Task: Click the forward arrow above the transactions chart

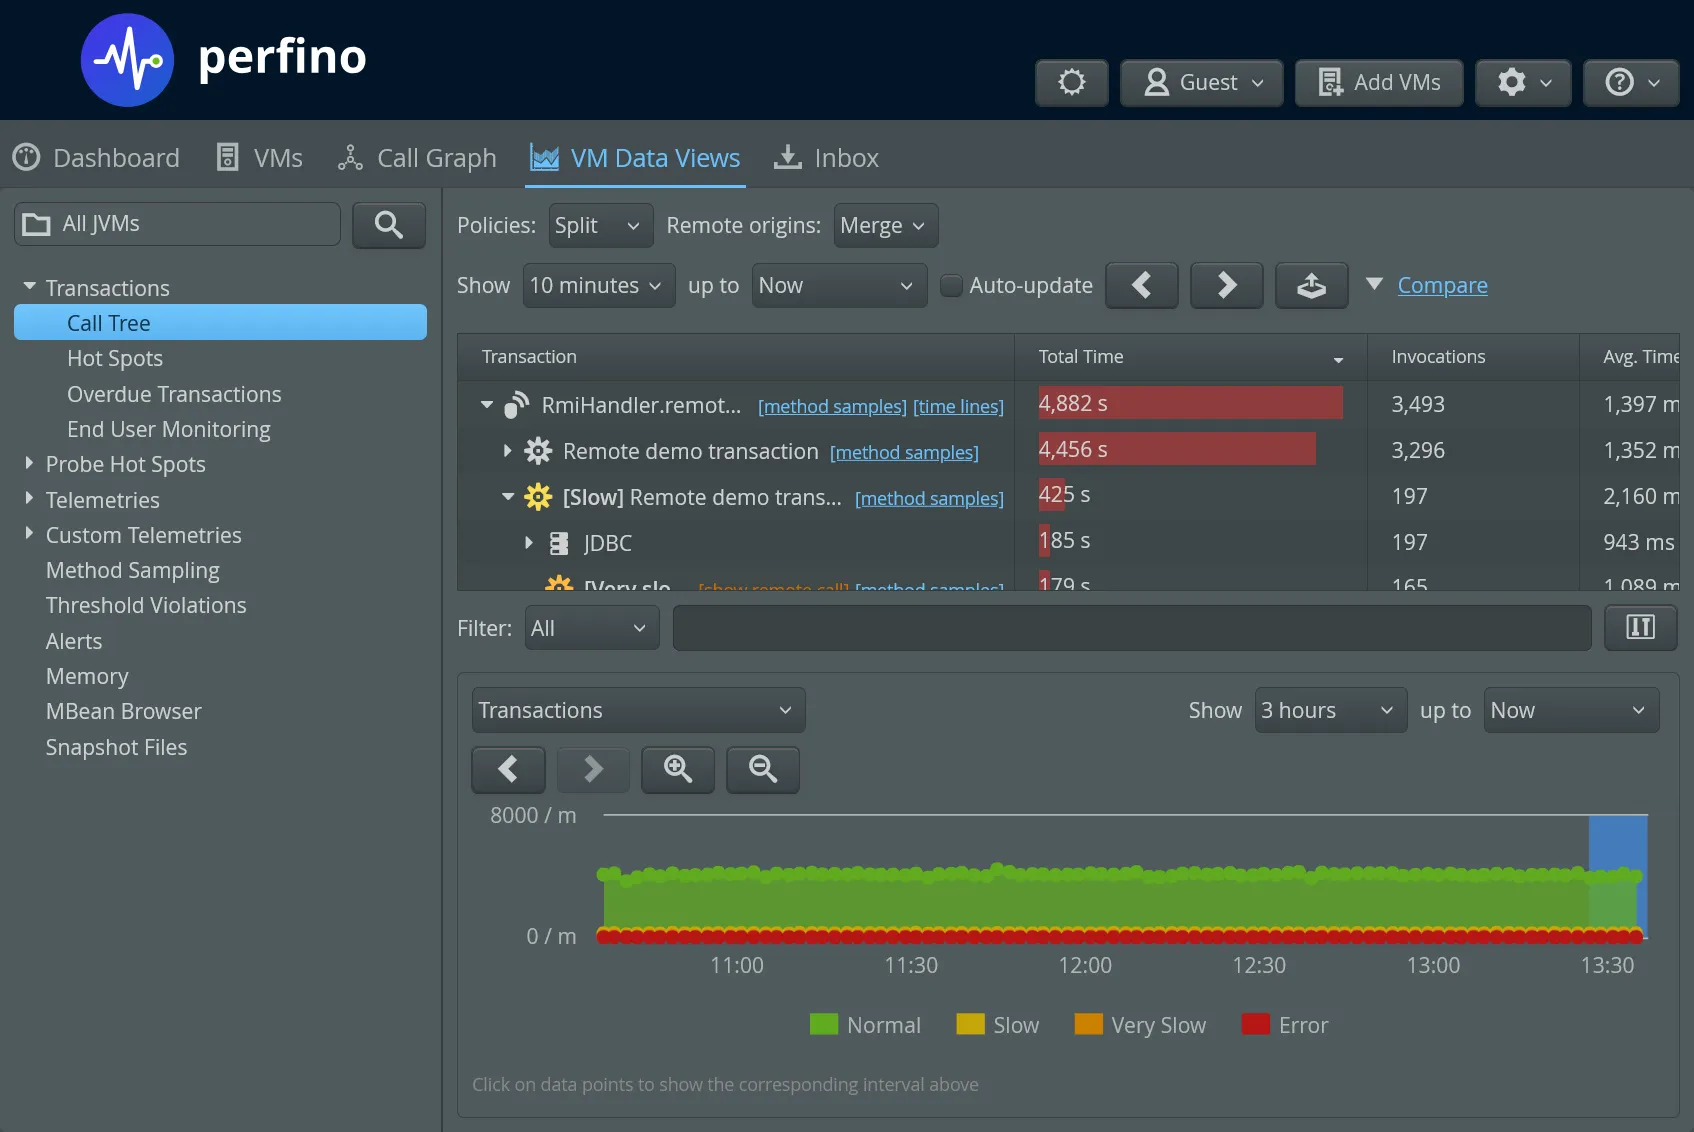Action: tap(592, 769)
